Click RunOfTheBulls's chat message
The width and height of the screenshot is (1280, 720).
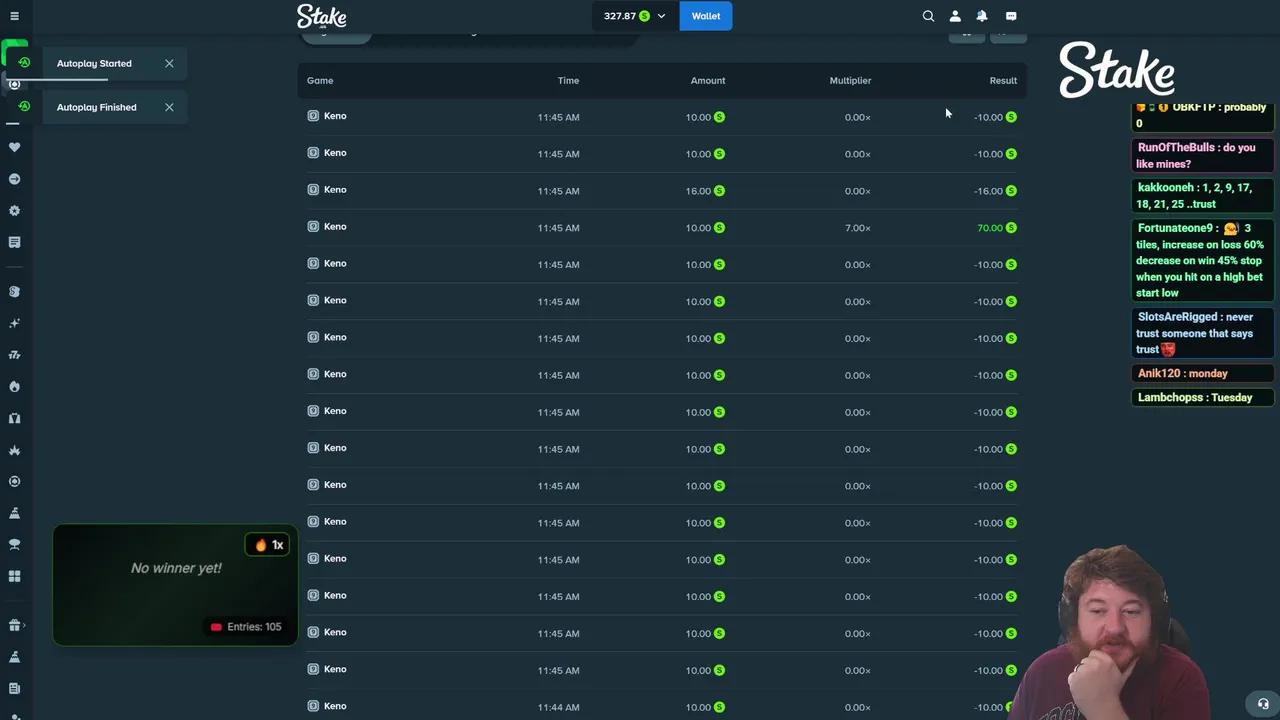(x=1203, y=156)
